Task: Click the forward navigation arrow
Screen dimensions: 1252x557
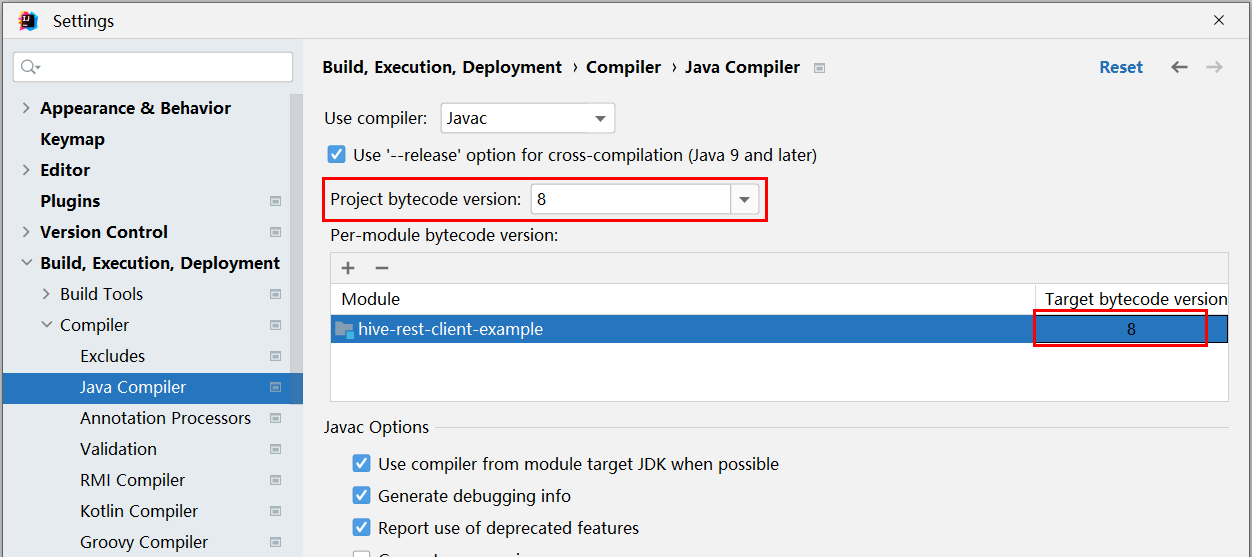Action: (x=1214, y=67)
